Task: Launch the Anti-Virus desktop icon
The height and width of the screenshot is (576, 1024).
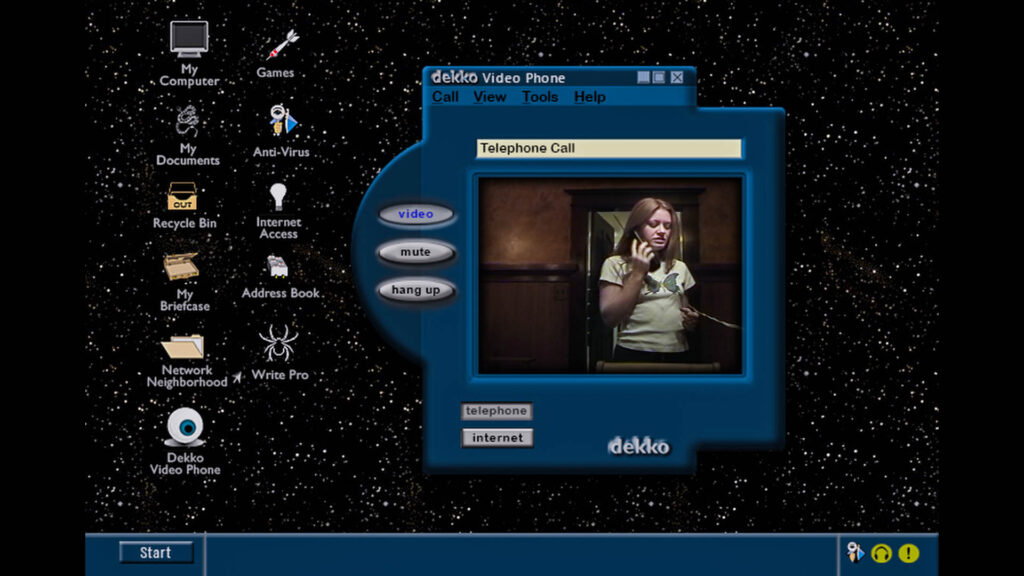Action: [x=282, y=122]
